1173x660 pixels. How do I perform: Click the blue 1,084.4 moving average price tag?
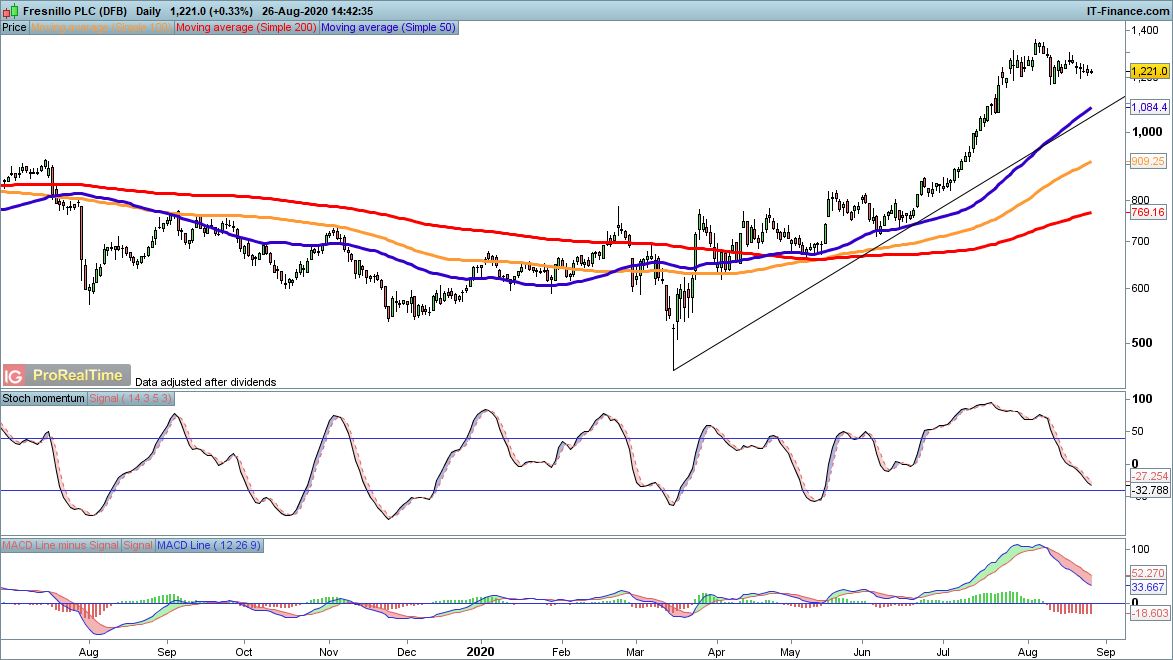[1149, 107]
